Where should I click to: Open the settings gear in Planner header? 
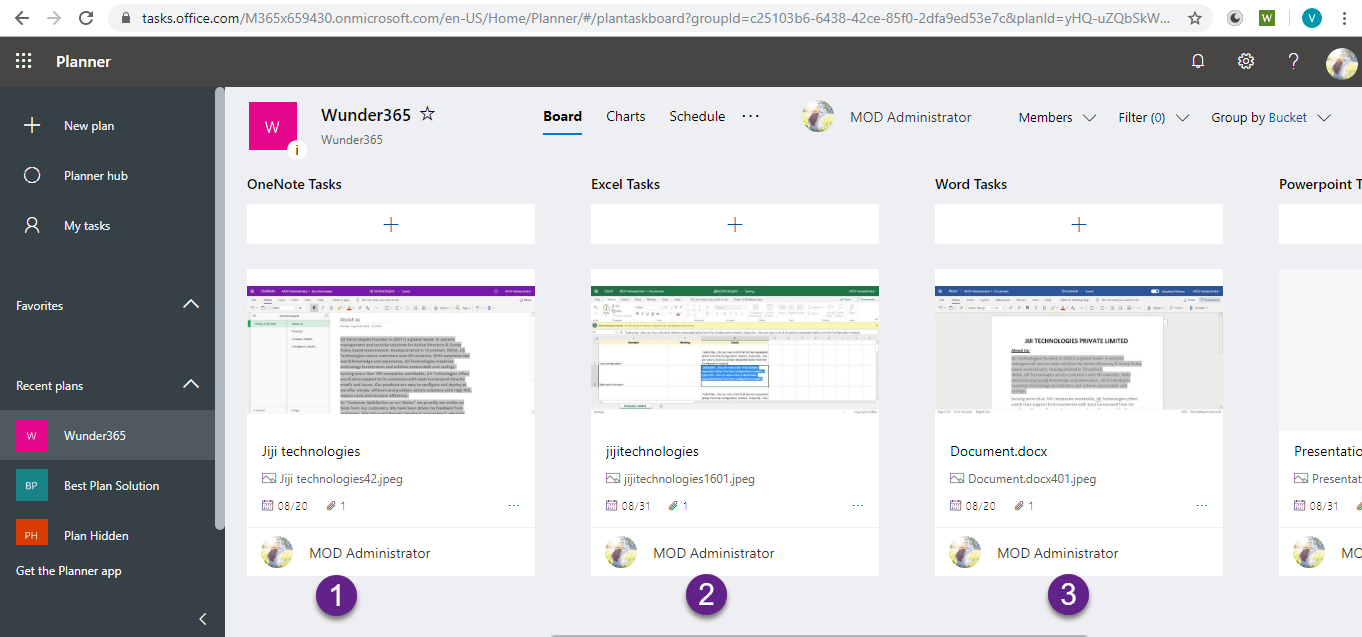1245,61
